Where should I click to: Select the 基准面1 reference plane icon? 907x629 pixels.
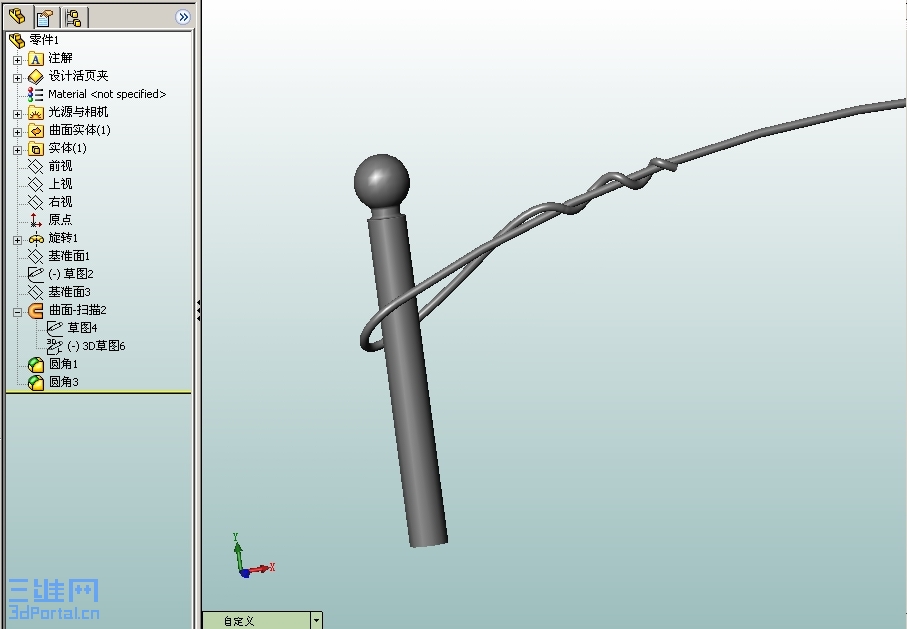click(x=36, y=256)
